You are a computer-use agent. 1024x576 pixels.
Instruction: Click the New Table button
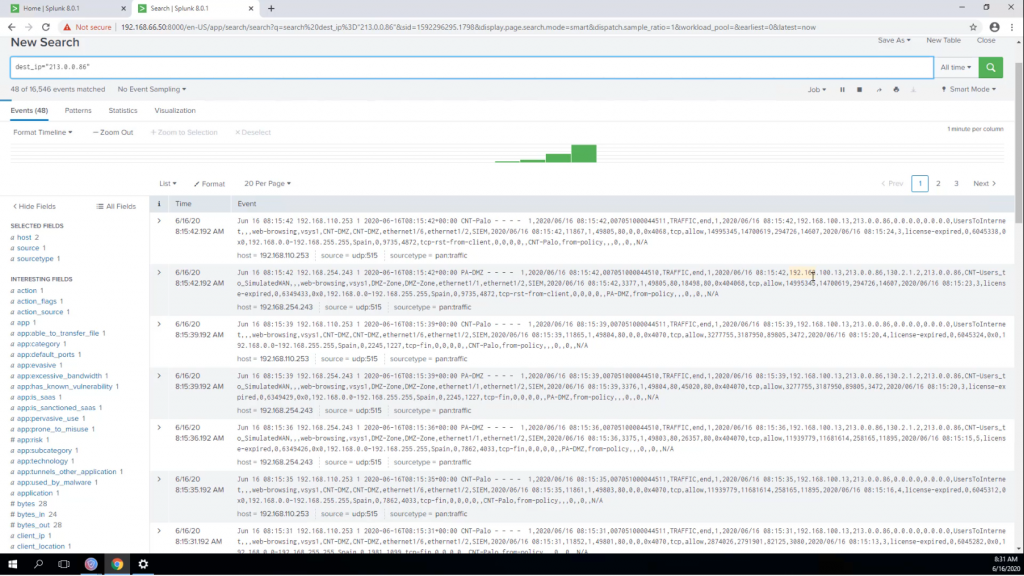[943, 40]
